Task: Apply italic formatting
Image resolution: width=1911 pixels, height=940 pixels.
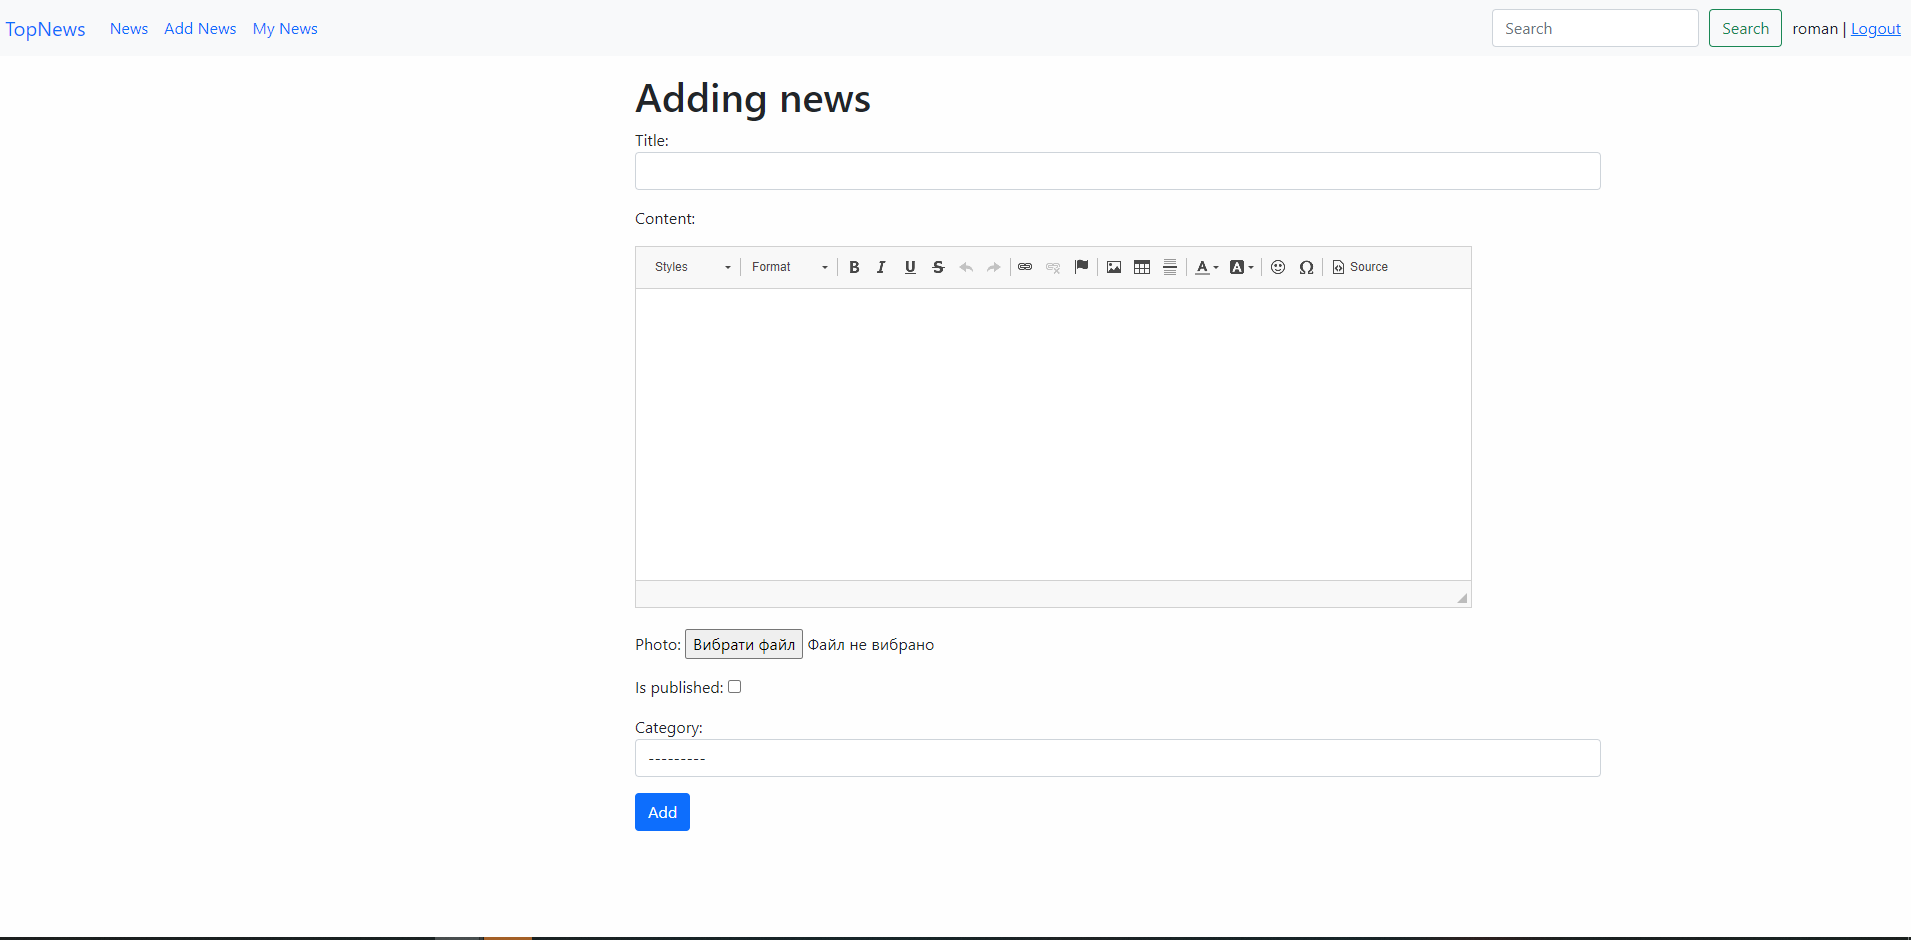Action: click(x=881, y=267)
